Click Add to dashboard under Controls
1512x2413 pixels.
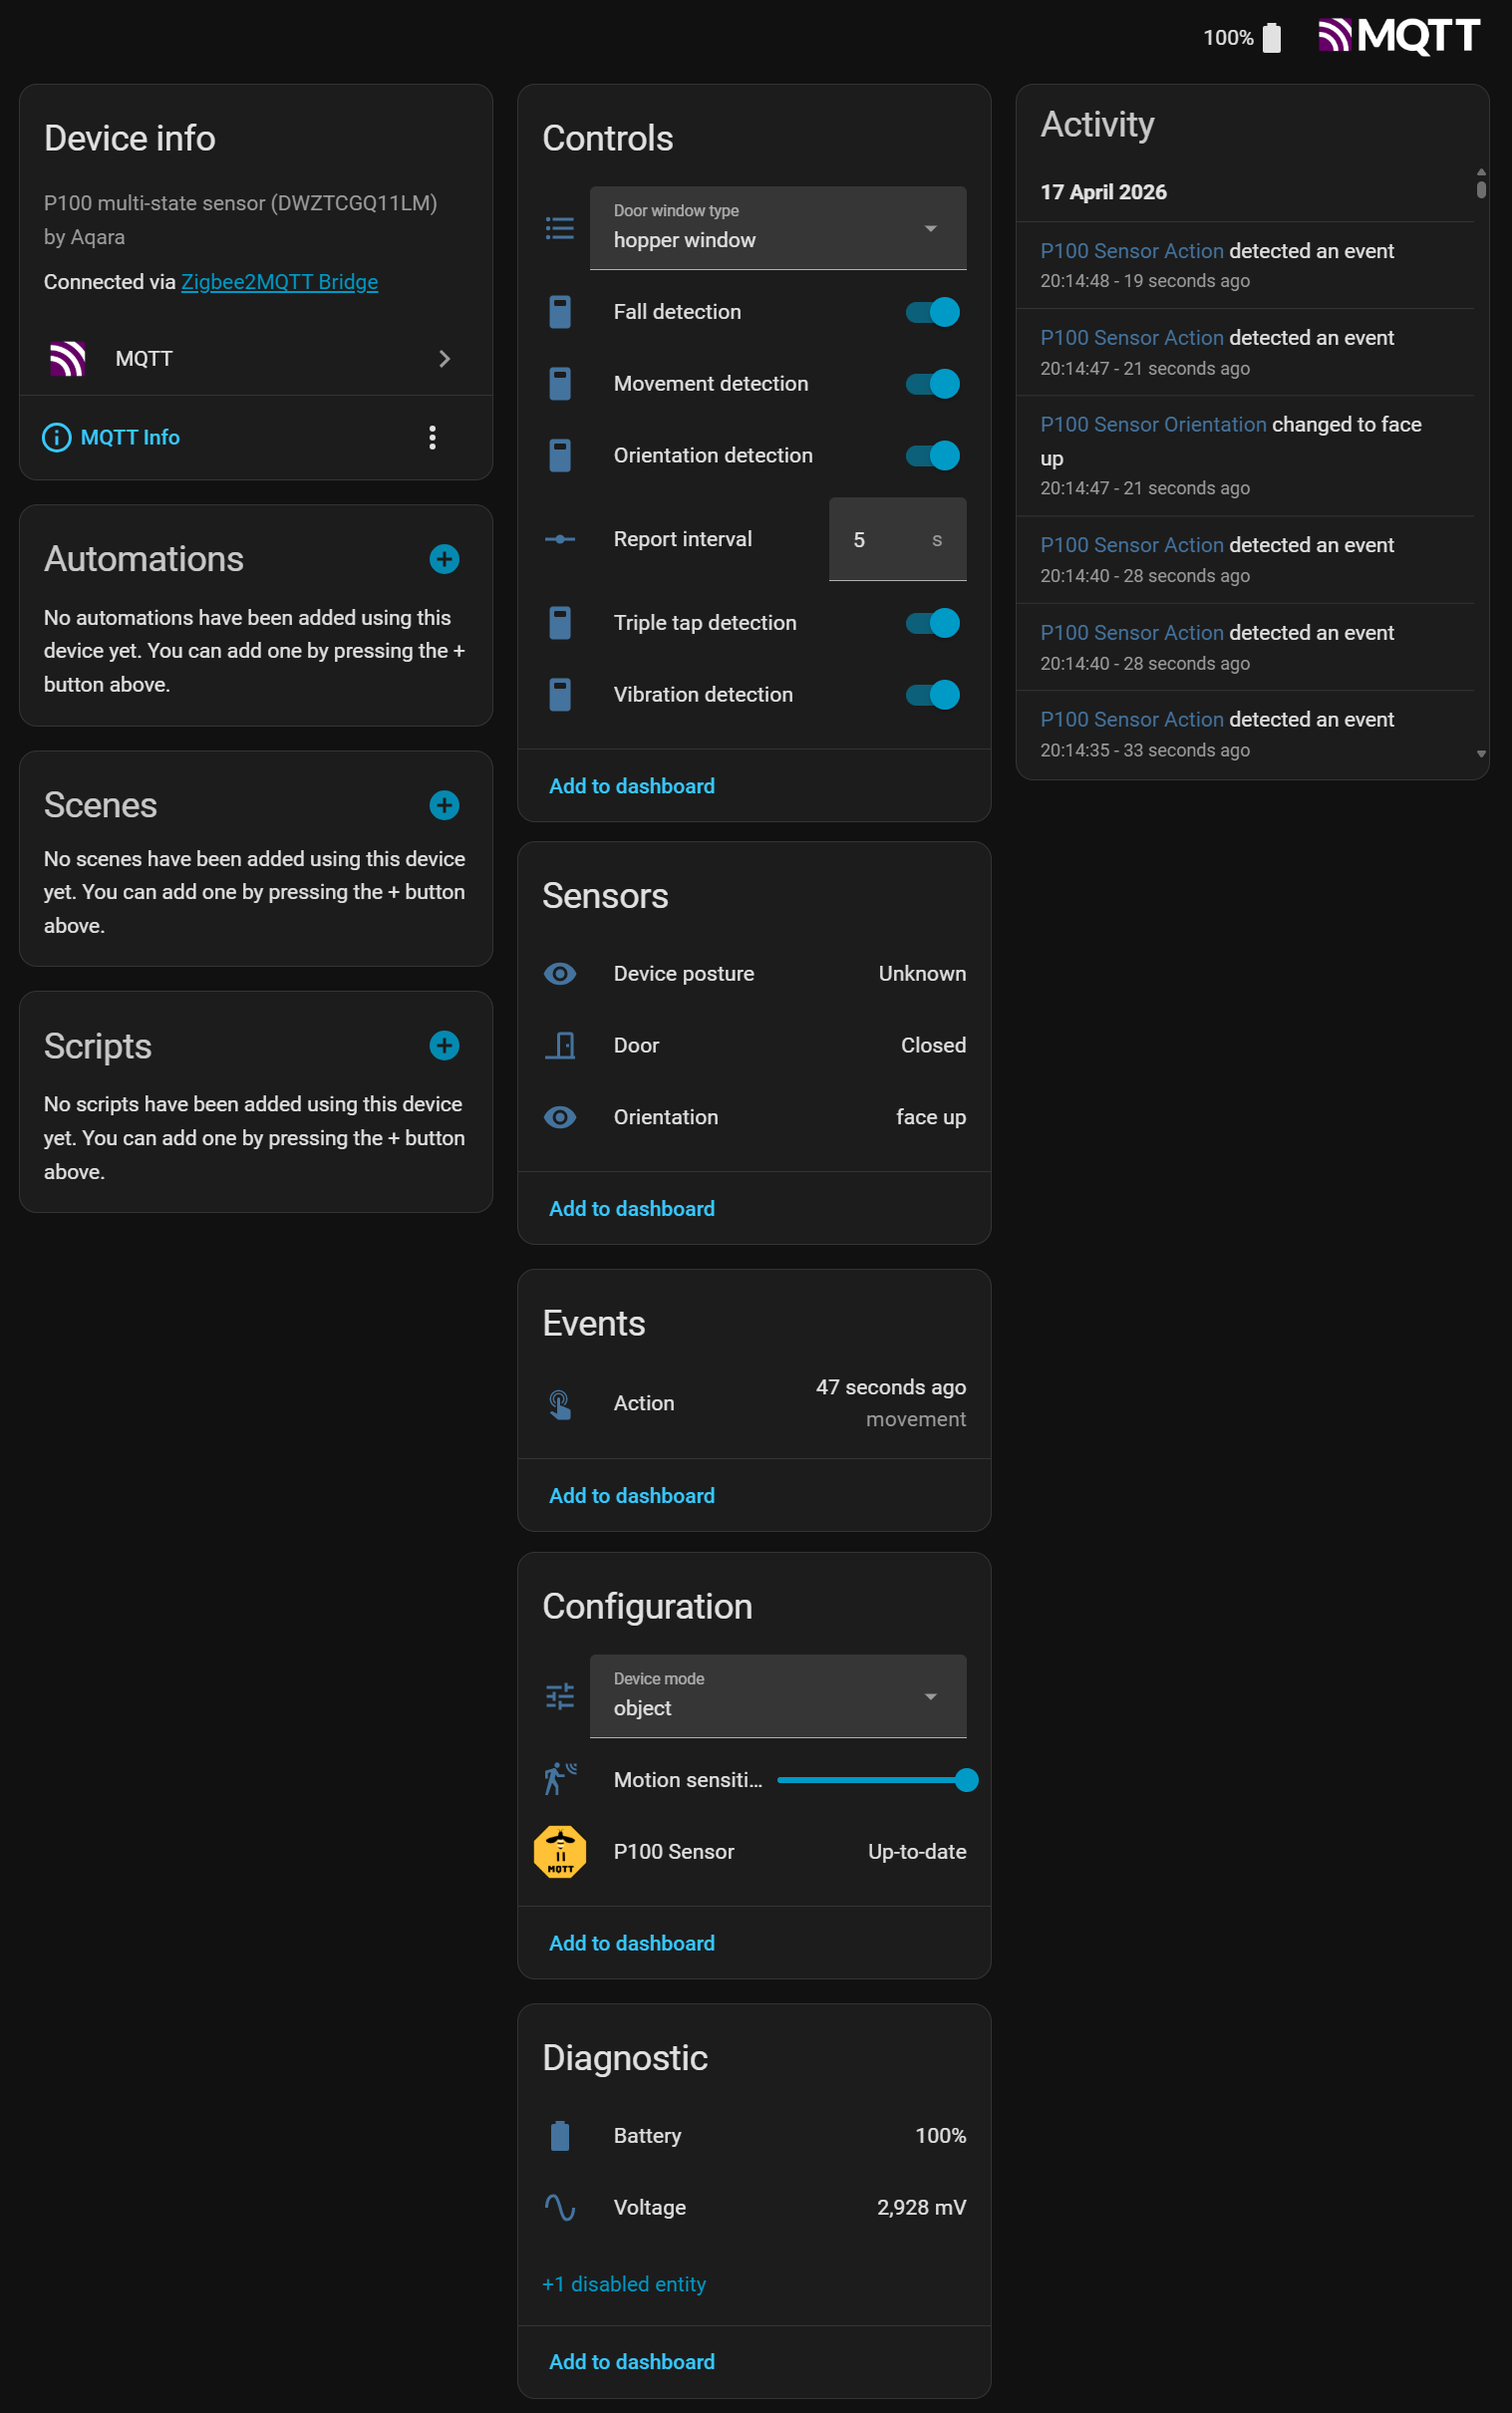click(631, 786)
